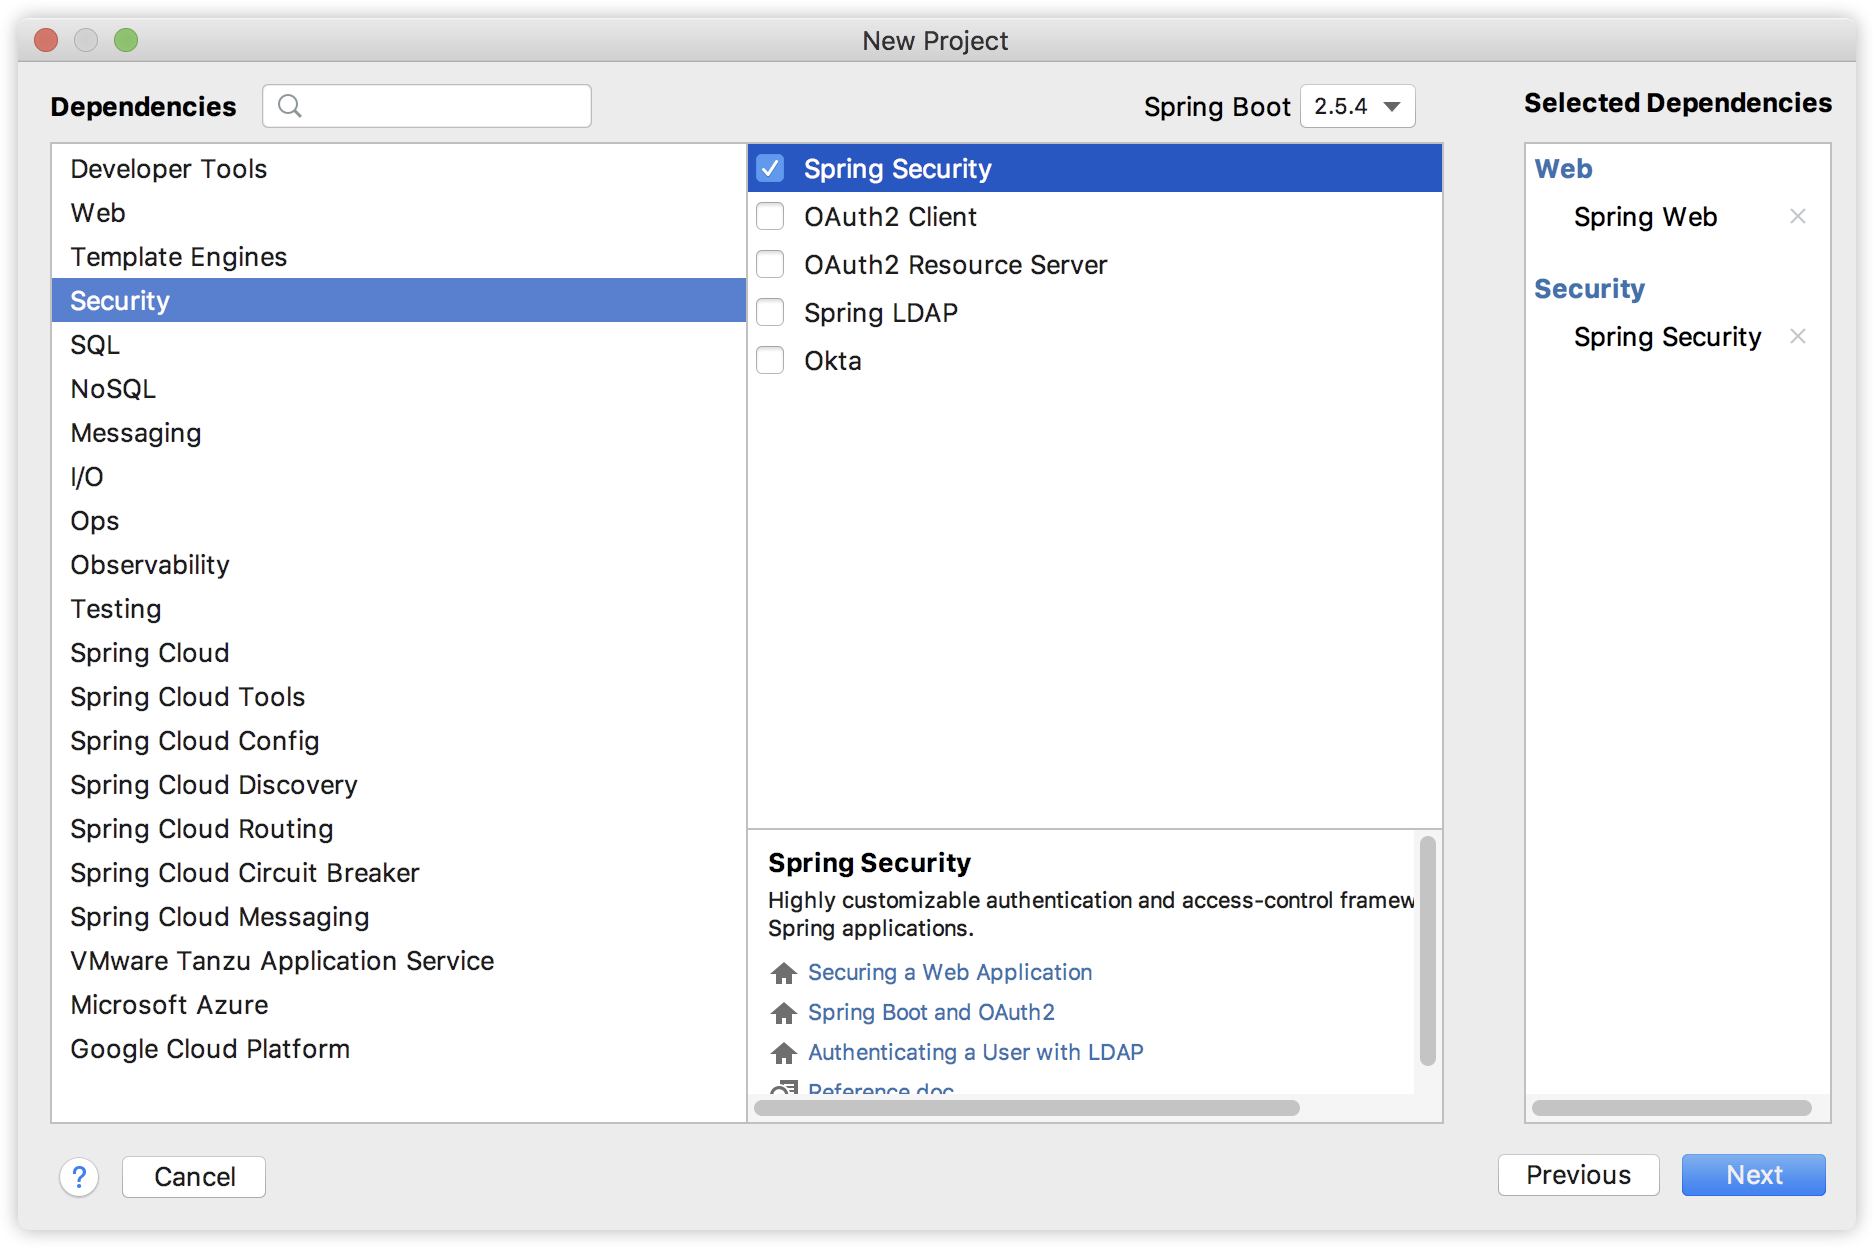This screenshot has width=1874, height=1248.
Task: Click the home icon beside Authenticating a User with LDAP
Action: pyautogui.click(x=783, y=1052)
